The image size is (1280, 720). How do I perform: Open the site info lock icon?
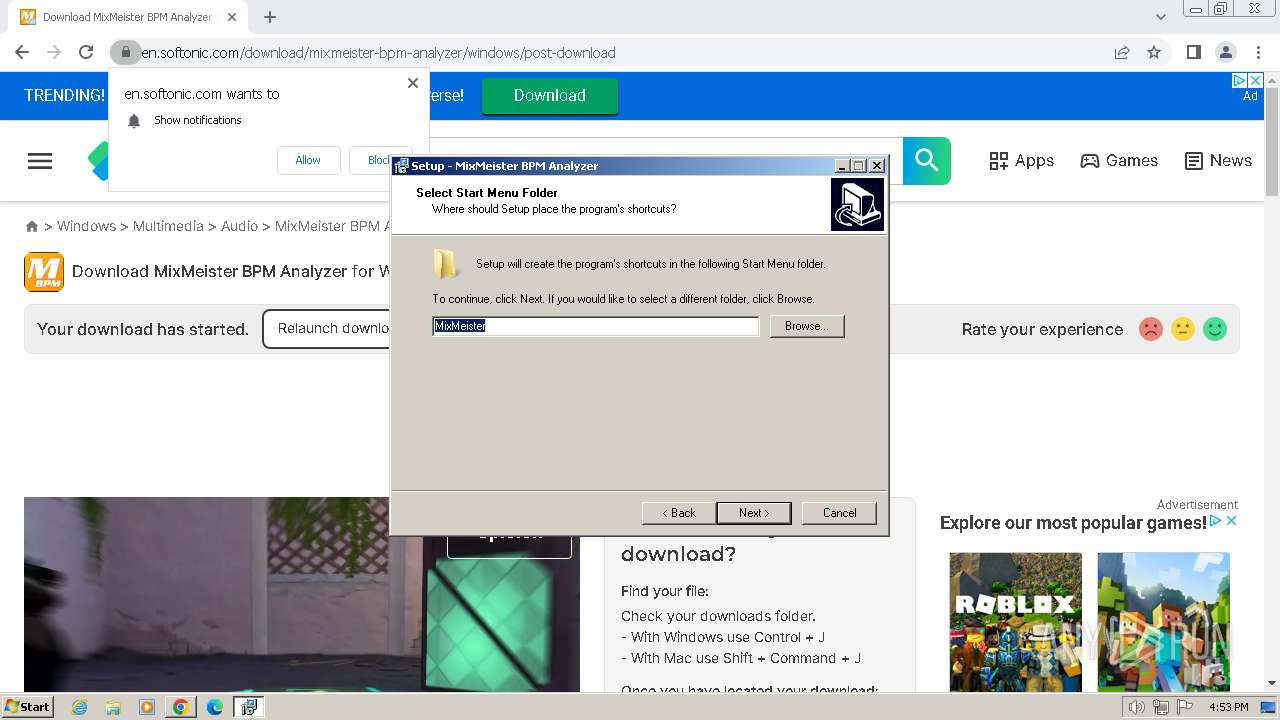coord(125,52)
